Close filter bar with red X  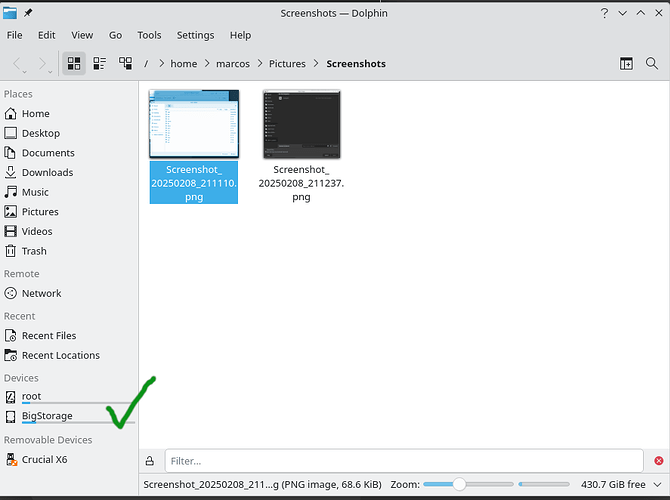(658, 461)
